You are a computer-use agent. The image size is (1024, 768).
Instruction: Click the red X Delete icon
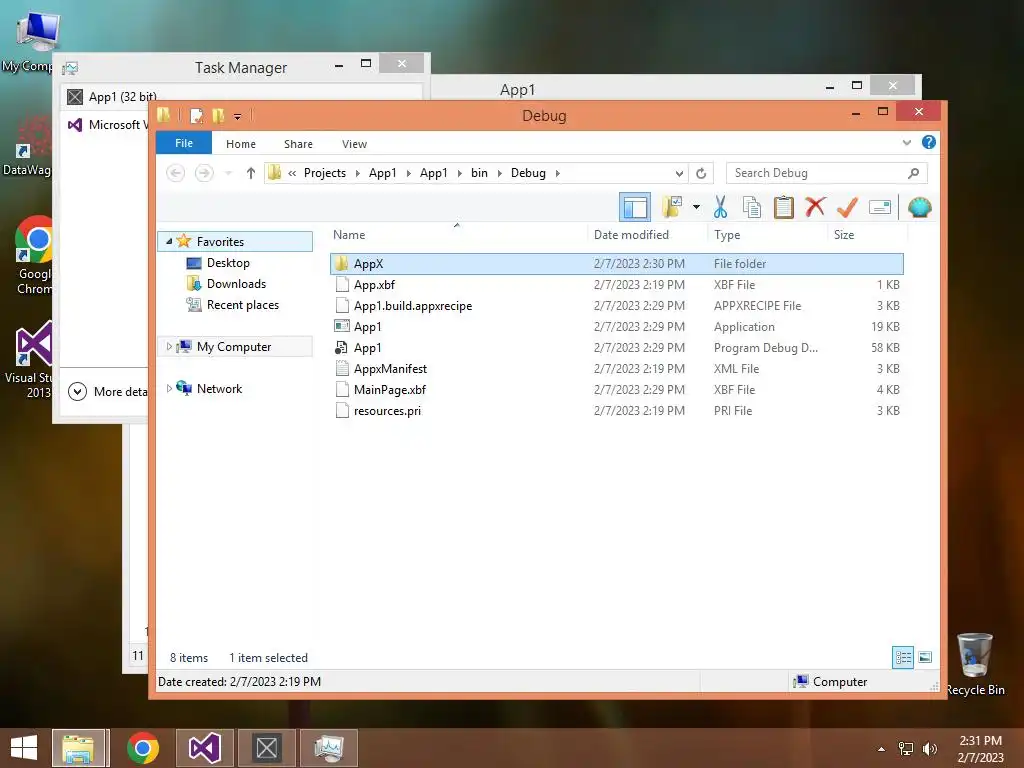point(814,207)
